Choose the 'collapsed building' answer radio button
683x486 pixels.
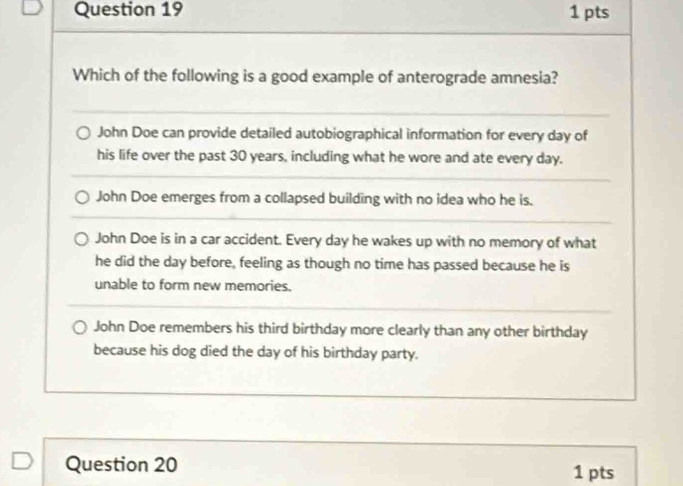point(85,198)
